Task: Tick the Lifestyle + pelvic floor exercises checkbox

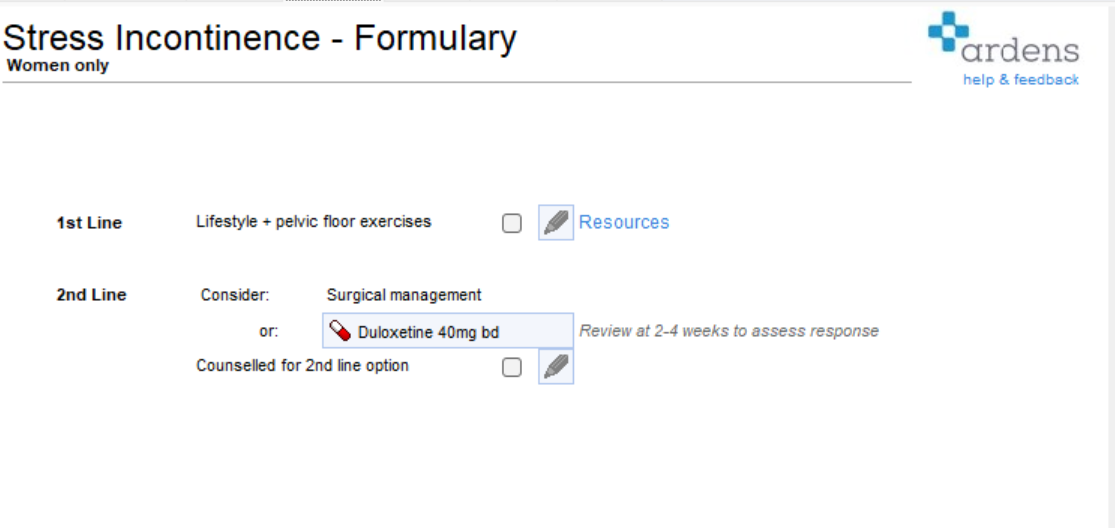Action: 511,223
